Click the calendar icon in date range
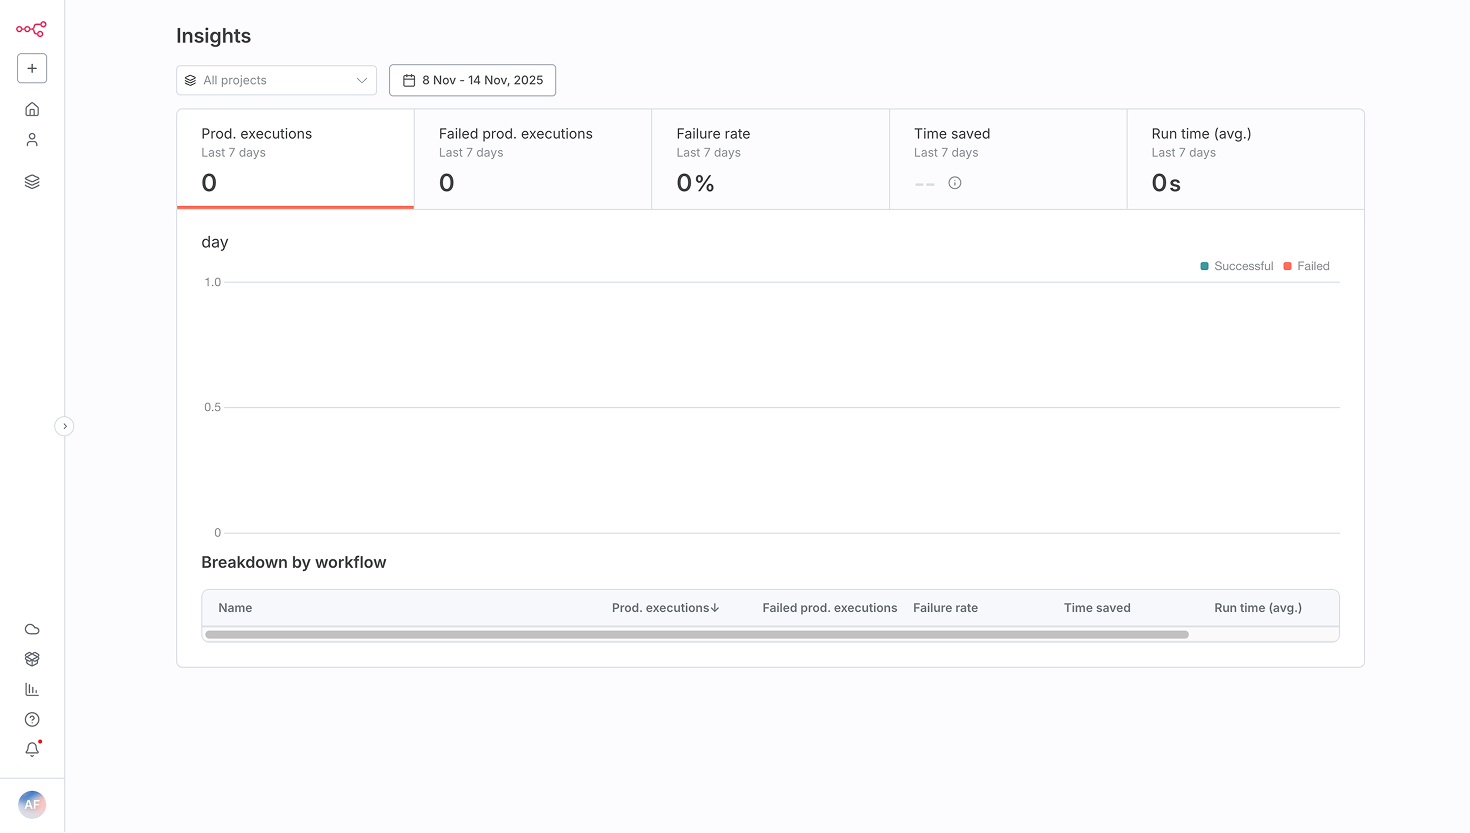Viewport: 1470px width, 833px height. coord(409,80)
